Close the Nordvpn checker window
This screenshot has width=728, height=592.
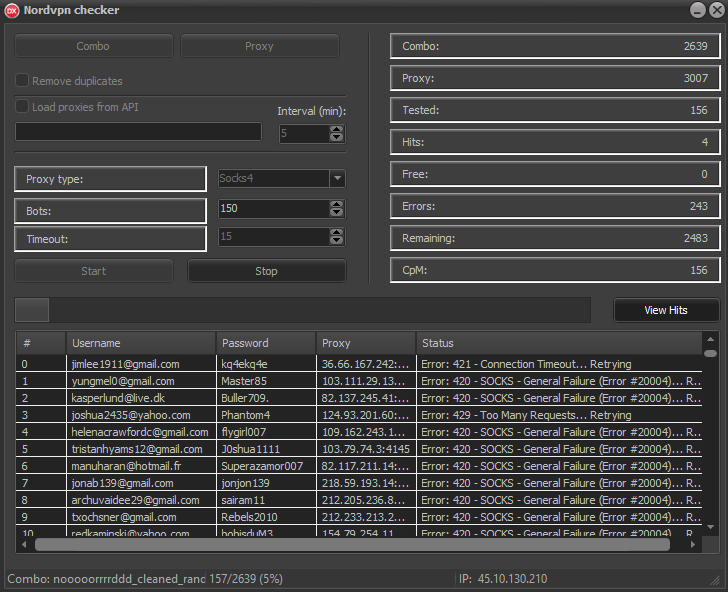717,10
